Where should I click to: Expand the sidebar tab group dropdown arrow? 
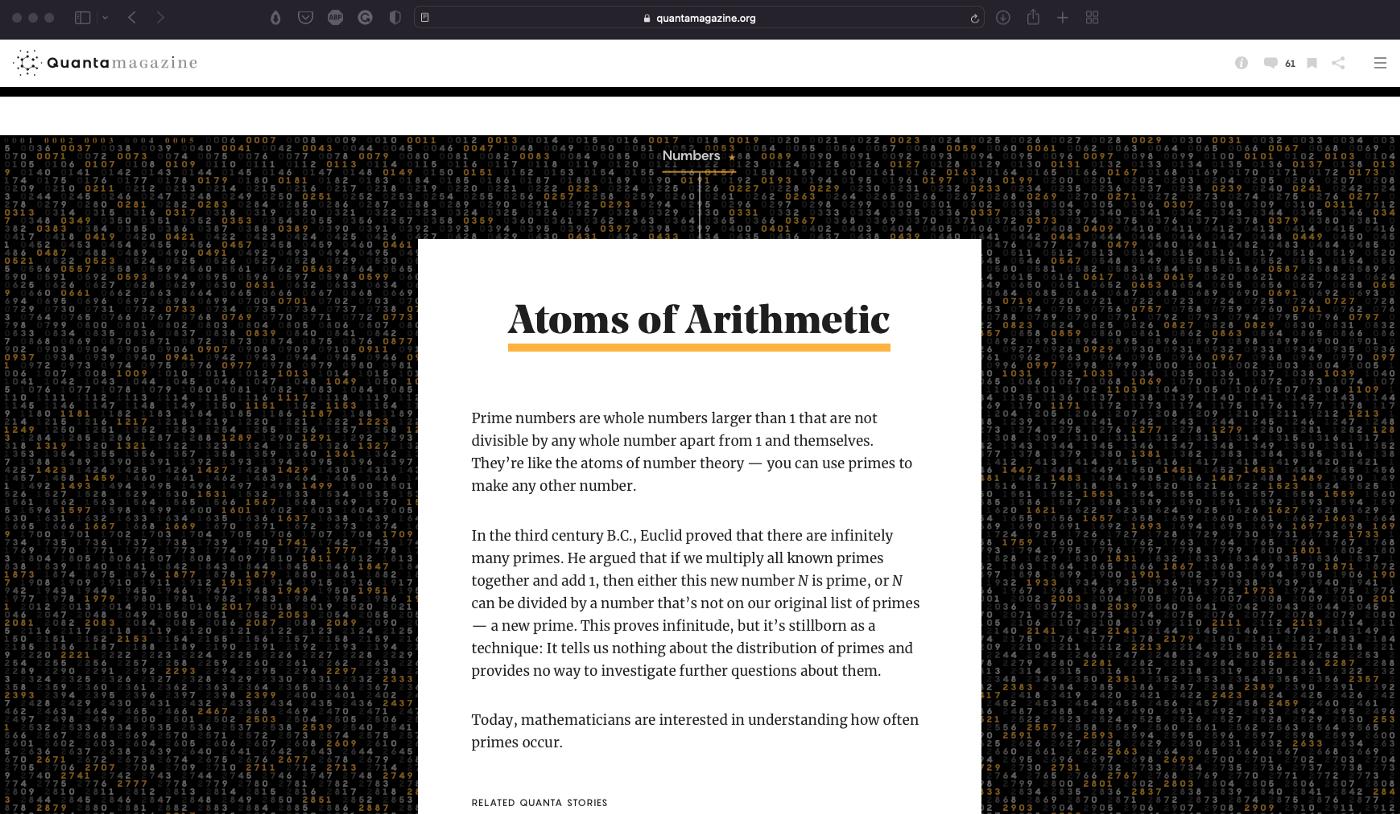[105, 18]
